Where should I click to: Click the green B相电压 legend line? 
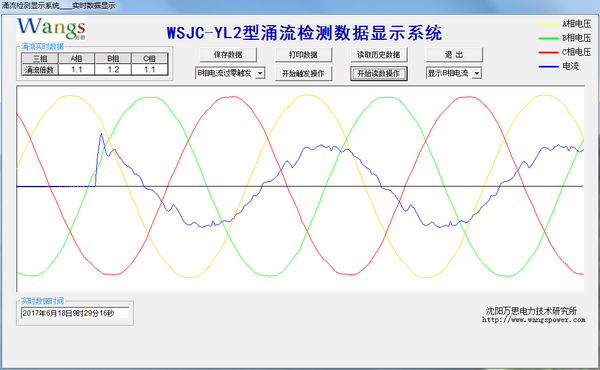tap(548, 38)
